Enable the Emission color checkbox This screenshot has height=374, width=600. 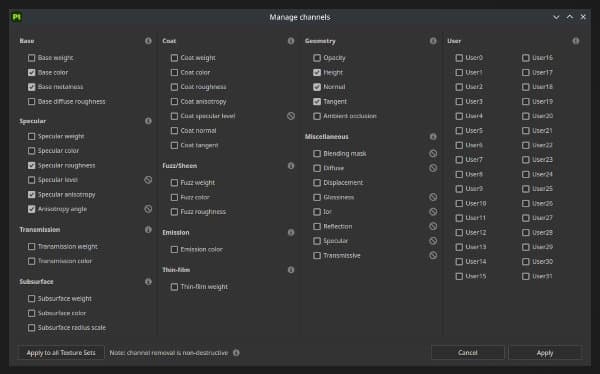(x=174, y=249)
